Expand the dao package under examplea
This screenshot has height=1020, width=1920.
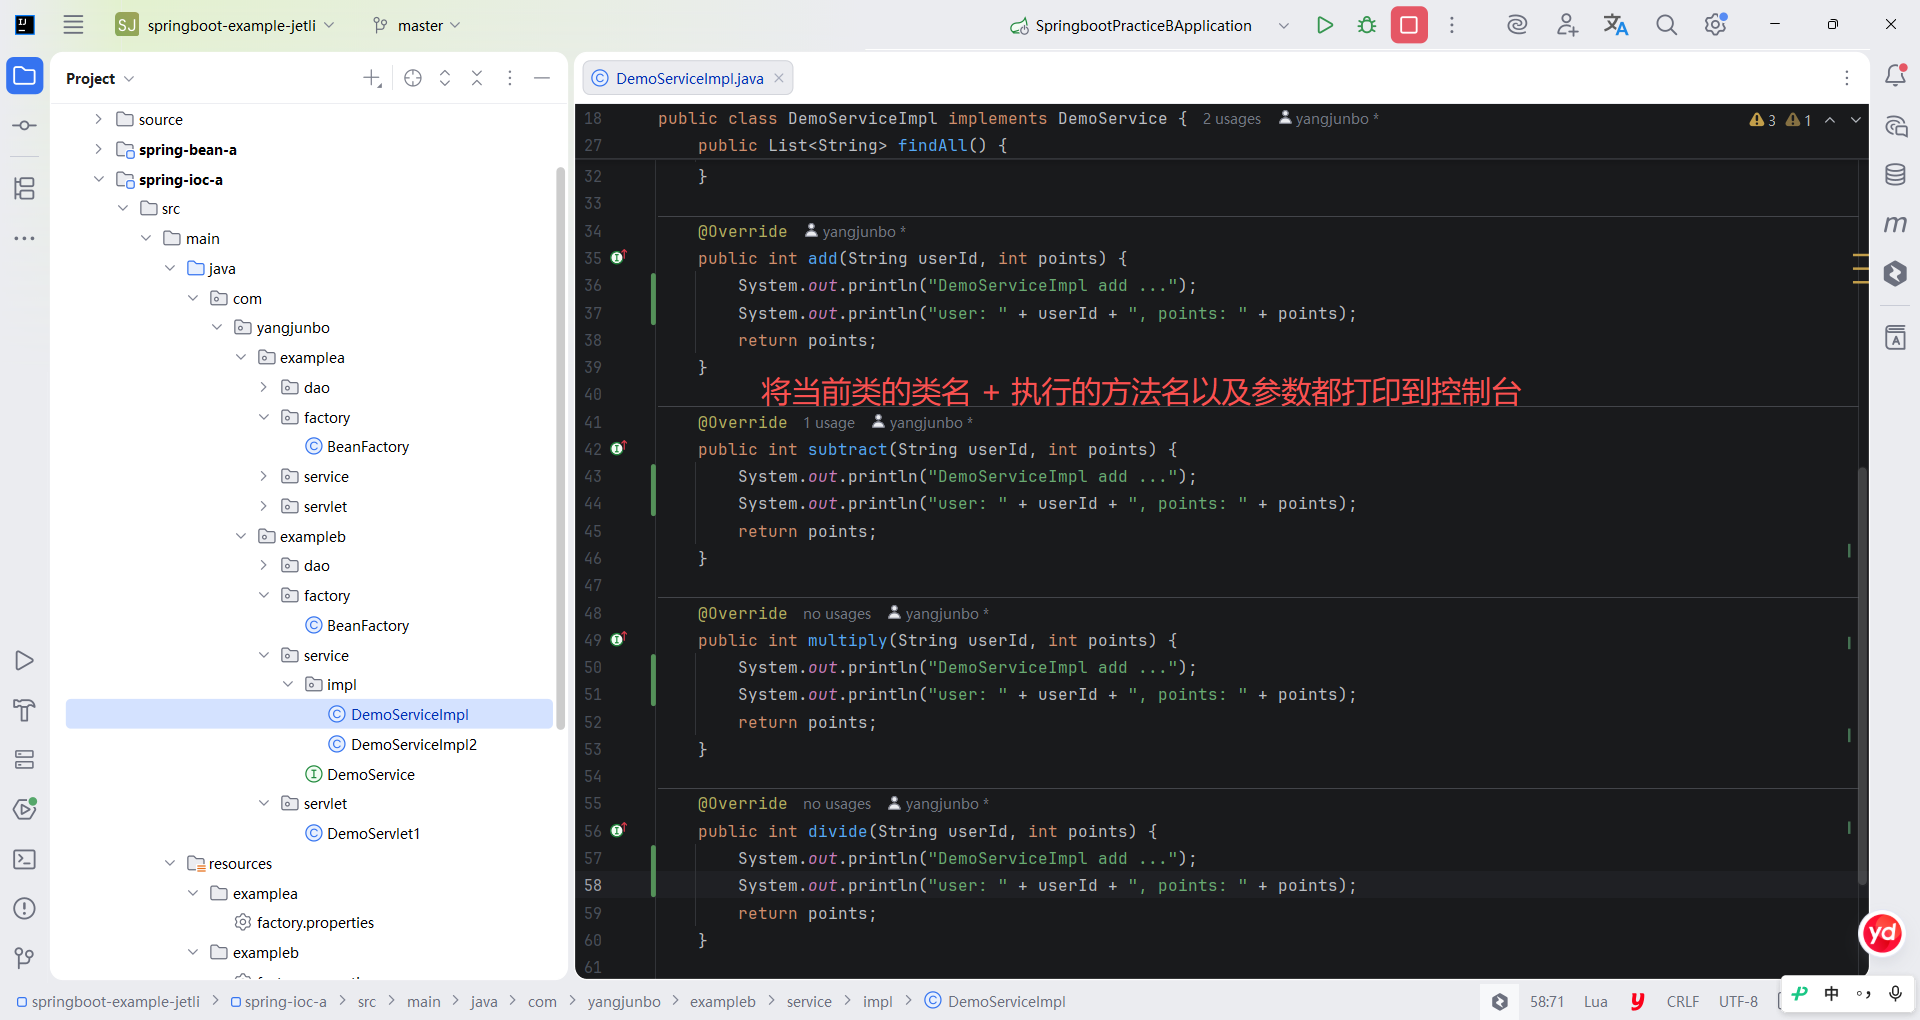[x=264, y=387]
